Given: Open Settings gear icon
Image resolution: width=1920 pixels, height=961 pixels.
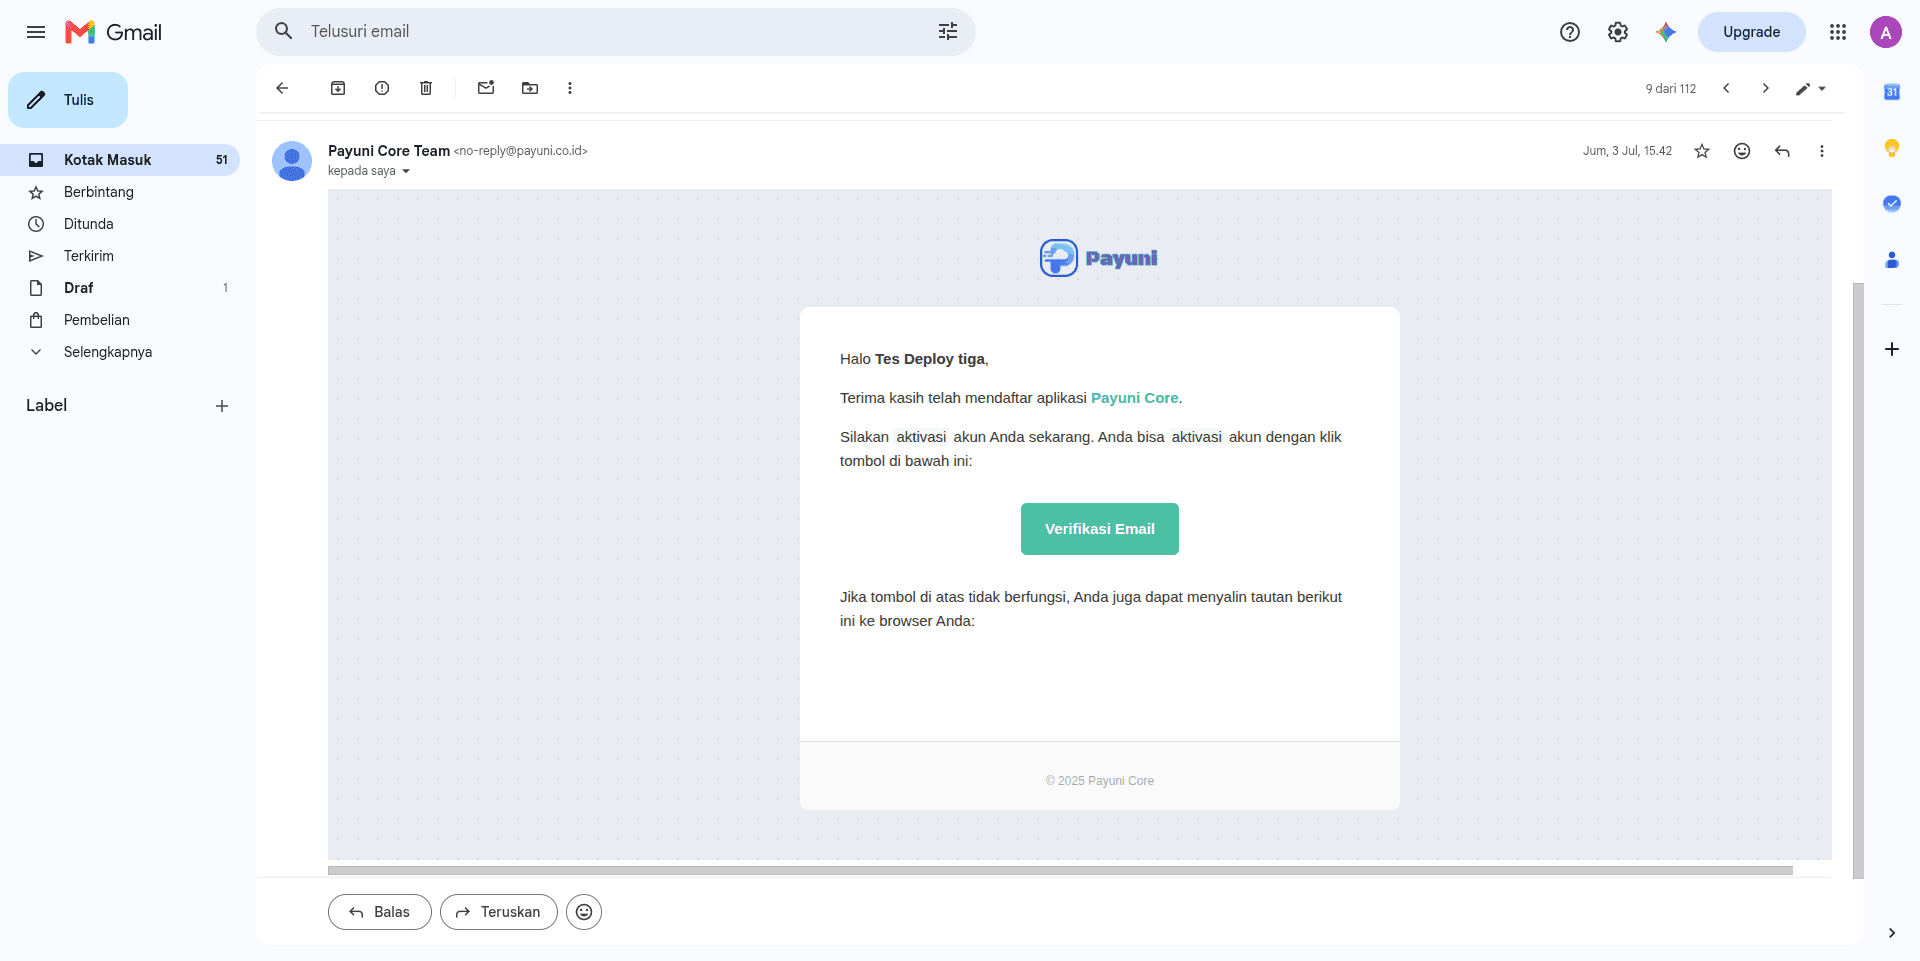Looking at the screenshot, I should (x=1618, y=32).
